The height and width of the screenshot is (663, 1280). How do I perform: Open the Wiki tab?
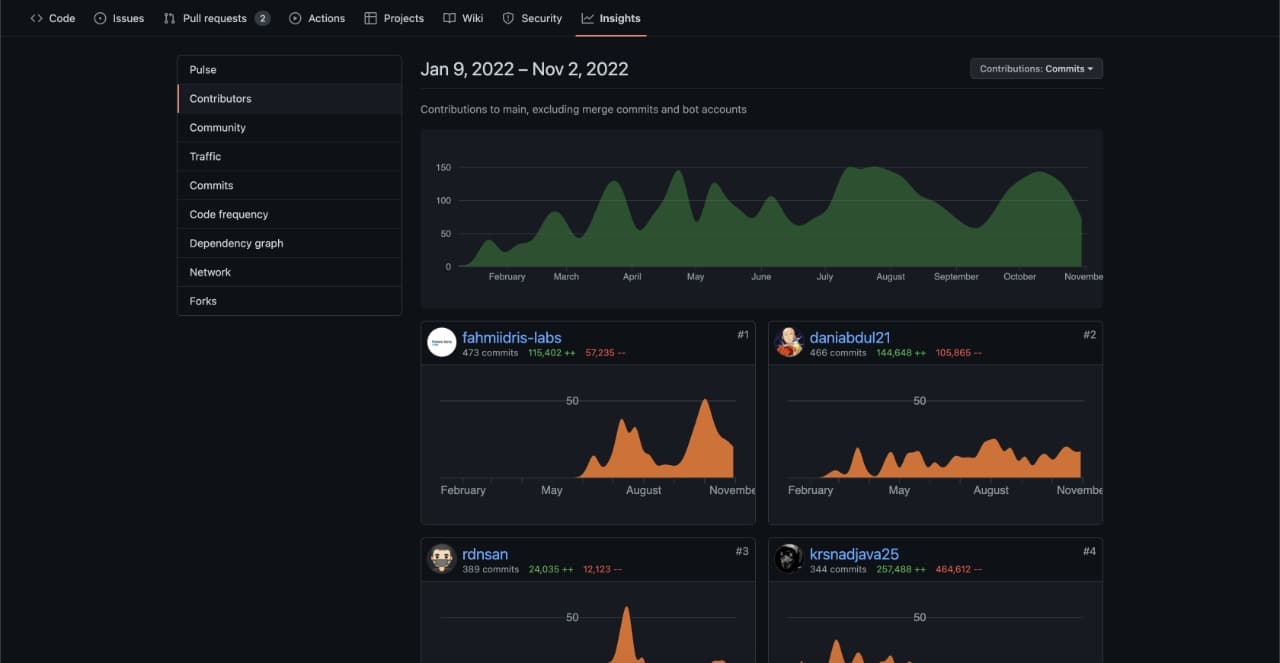(x=463, y=18)
